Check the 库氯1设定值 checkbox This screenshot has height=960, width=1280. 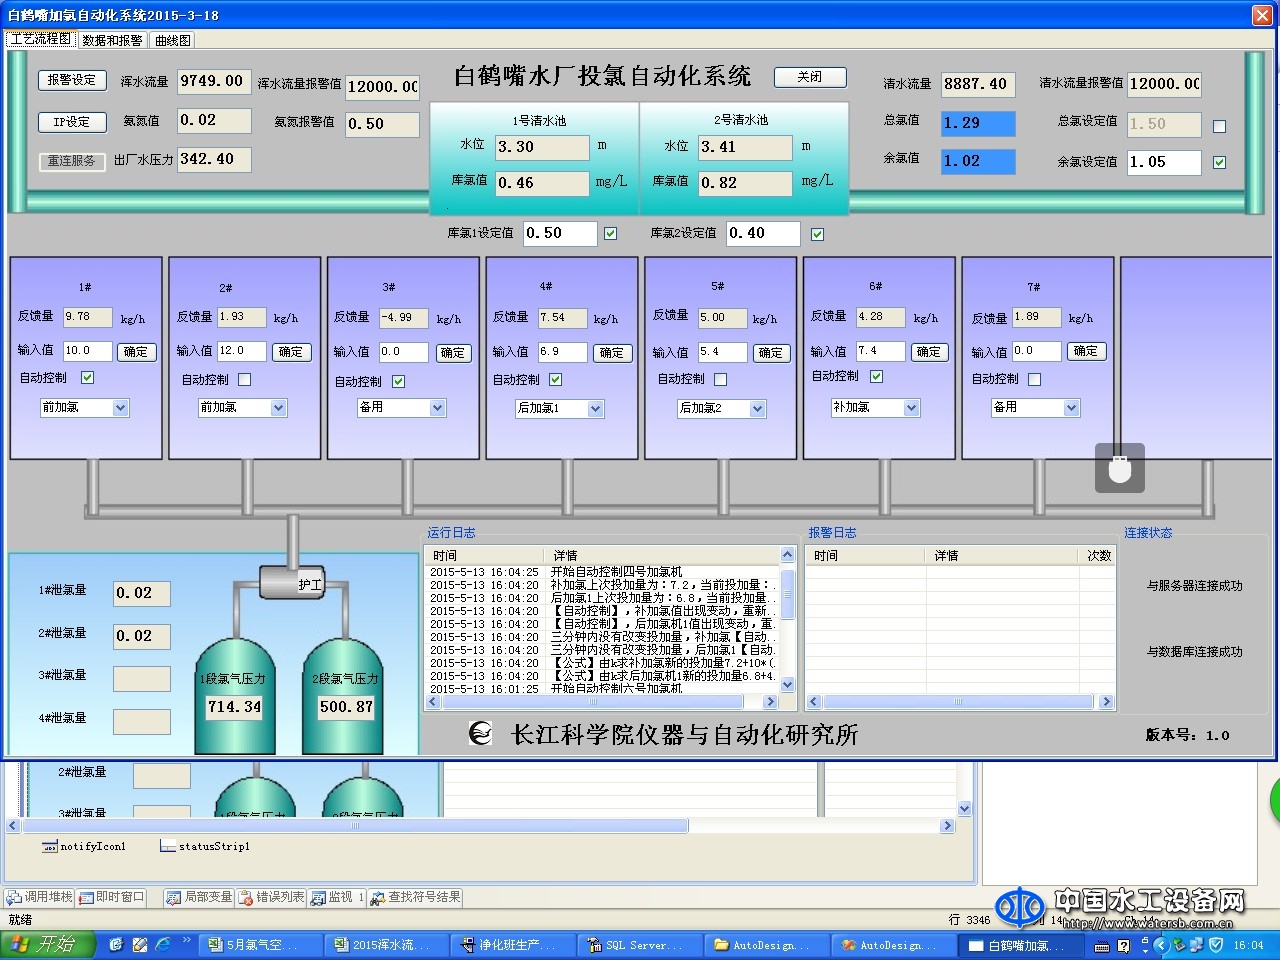(x=610, y=233)
